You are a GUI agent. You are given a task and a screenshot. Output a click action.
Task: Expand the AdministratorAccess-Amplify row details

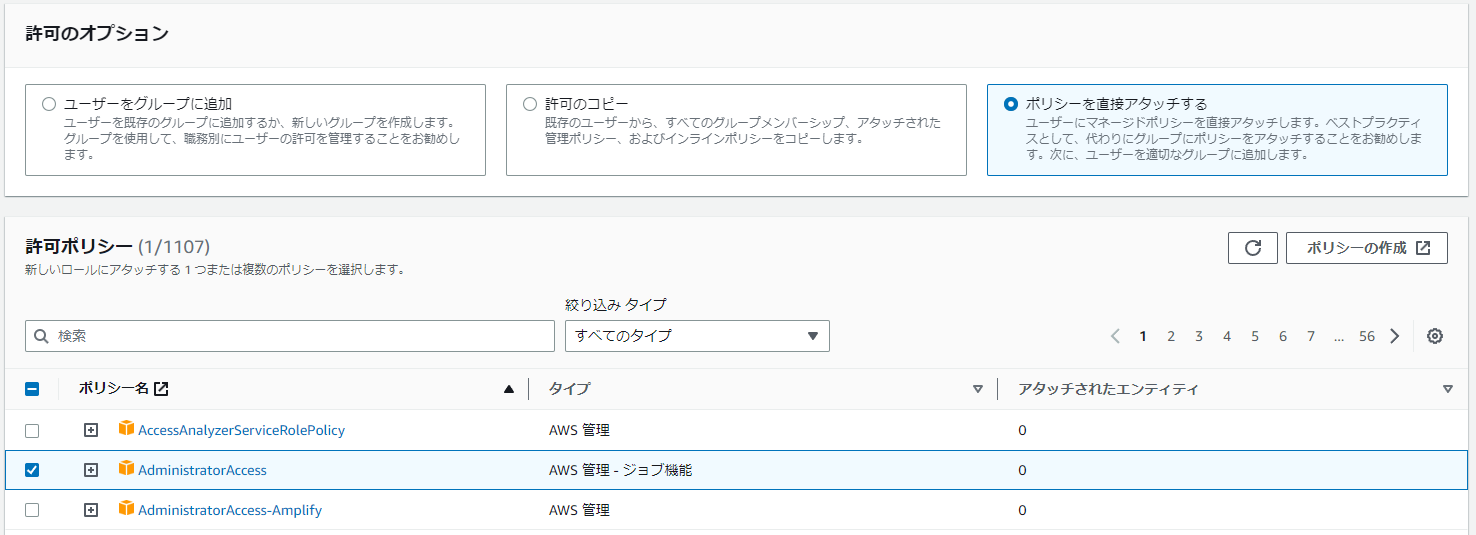click(91, 510)
